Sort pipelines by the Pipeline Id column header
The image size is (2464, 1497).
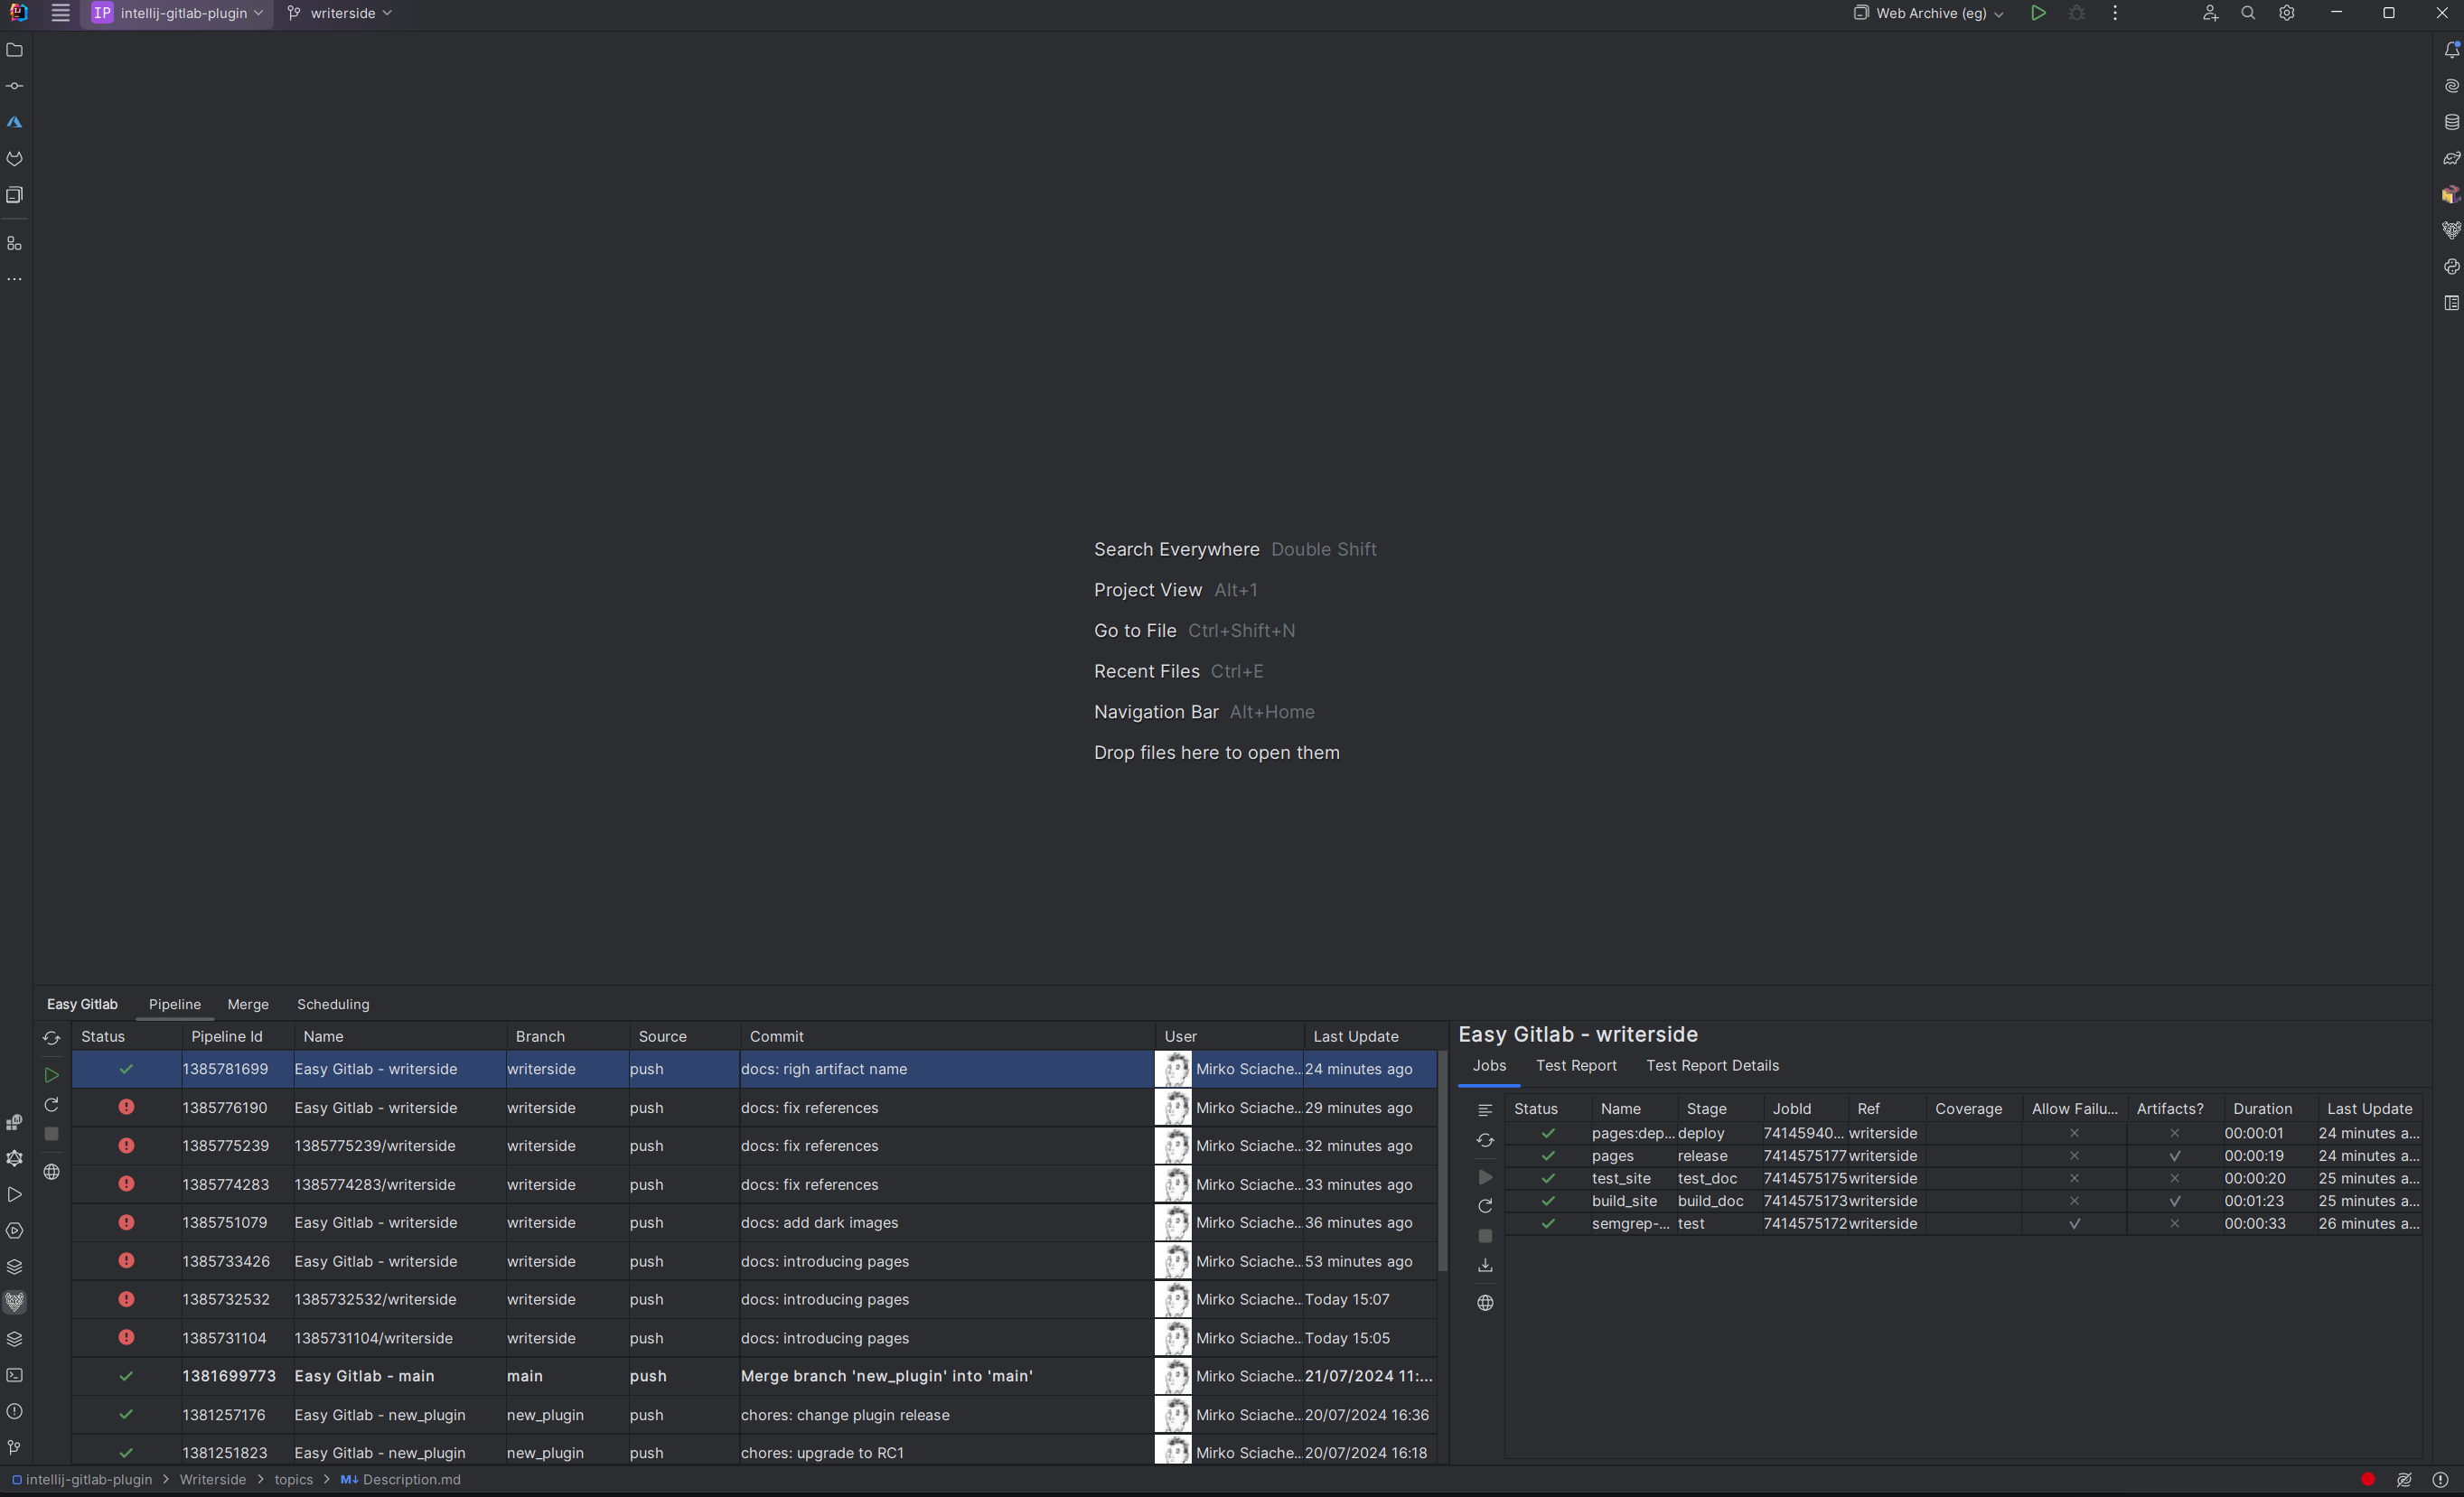coord(238,1037)
